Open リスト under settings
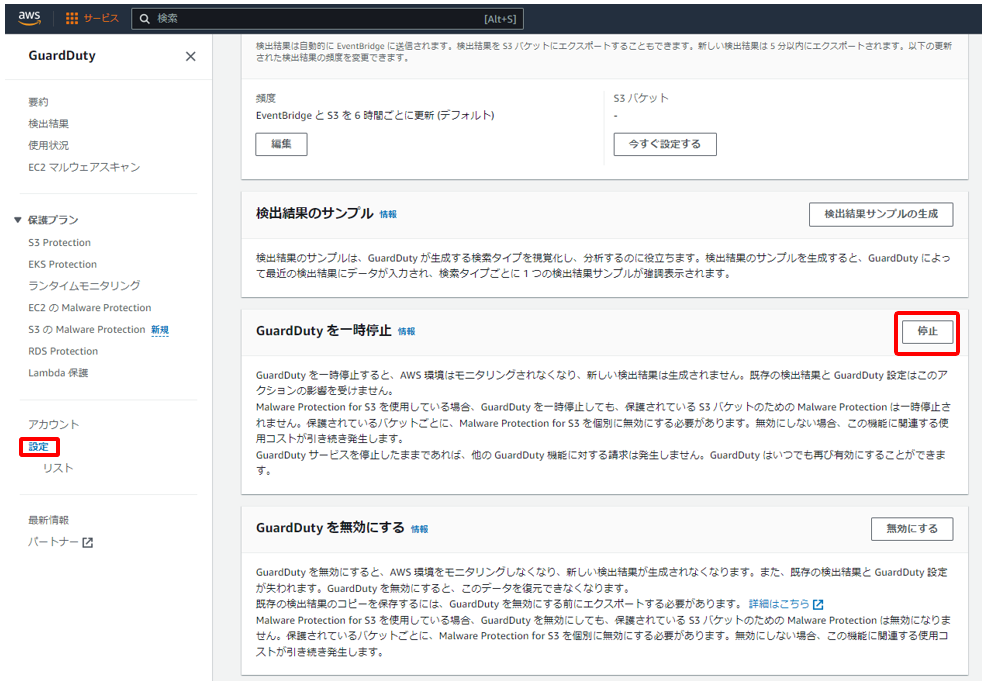982x681 pixels. tap(58, 468)
